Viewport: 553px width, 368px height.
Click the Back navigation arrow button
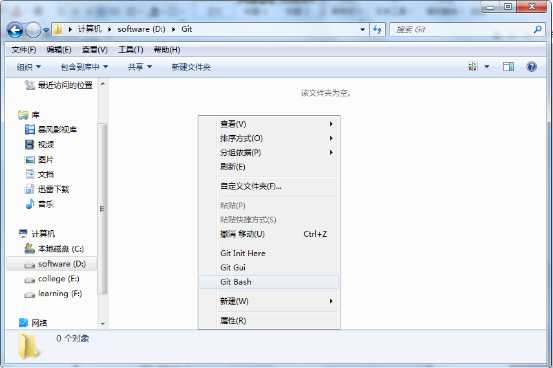pyautogui.click(x=15, y=30)
